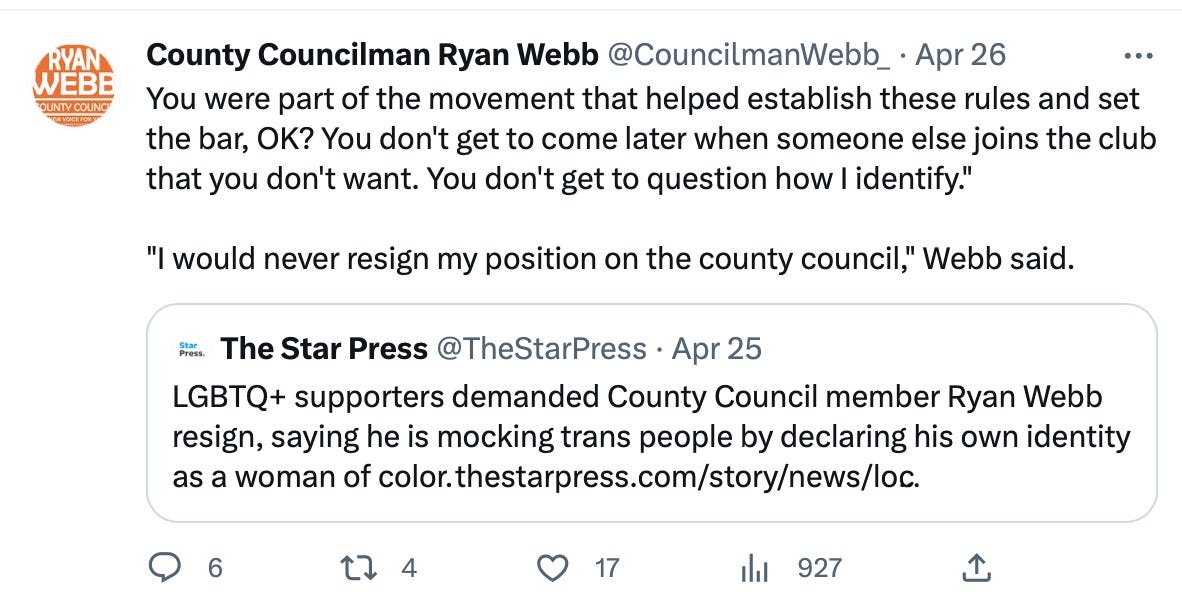Click the reply count of 6
This screenshot has width=1182, height=604.
pyautogui.click(x=215, y=568)
